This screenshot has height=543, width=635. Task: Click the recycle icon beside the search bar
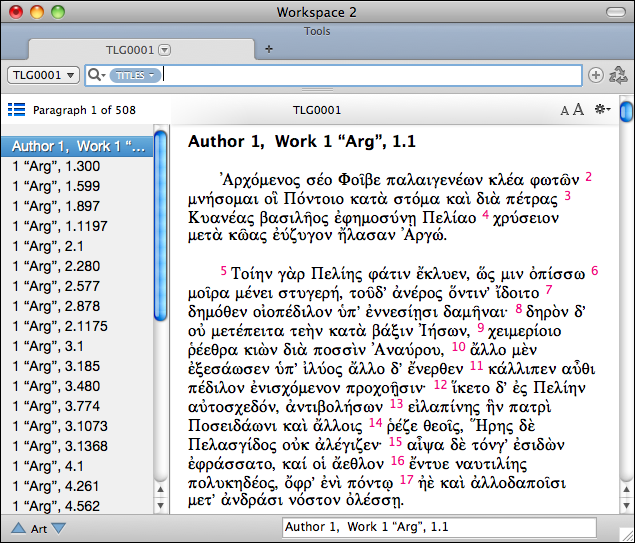click(617, 75)
